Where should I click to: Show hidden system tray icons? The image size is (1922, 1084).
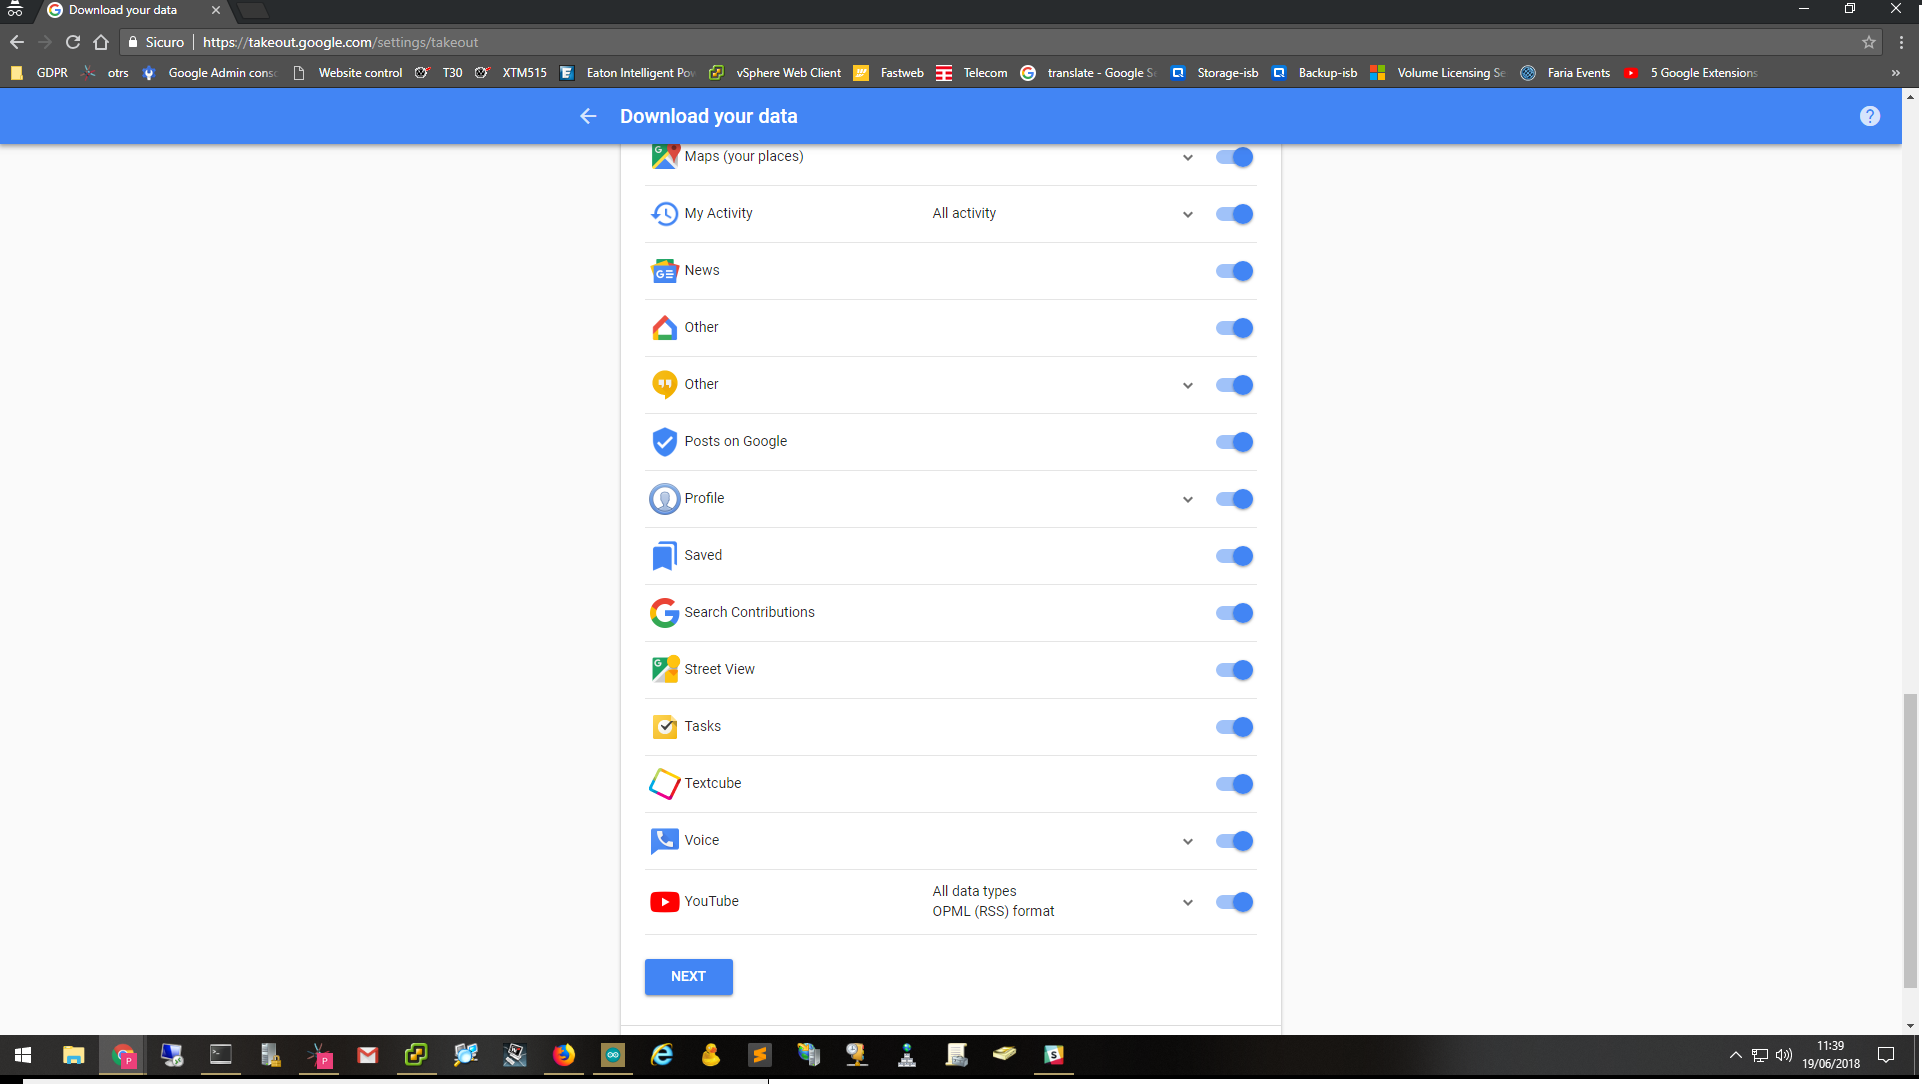(1735, 1055)
